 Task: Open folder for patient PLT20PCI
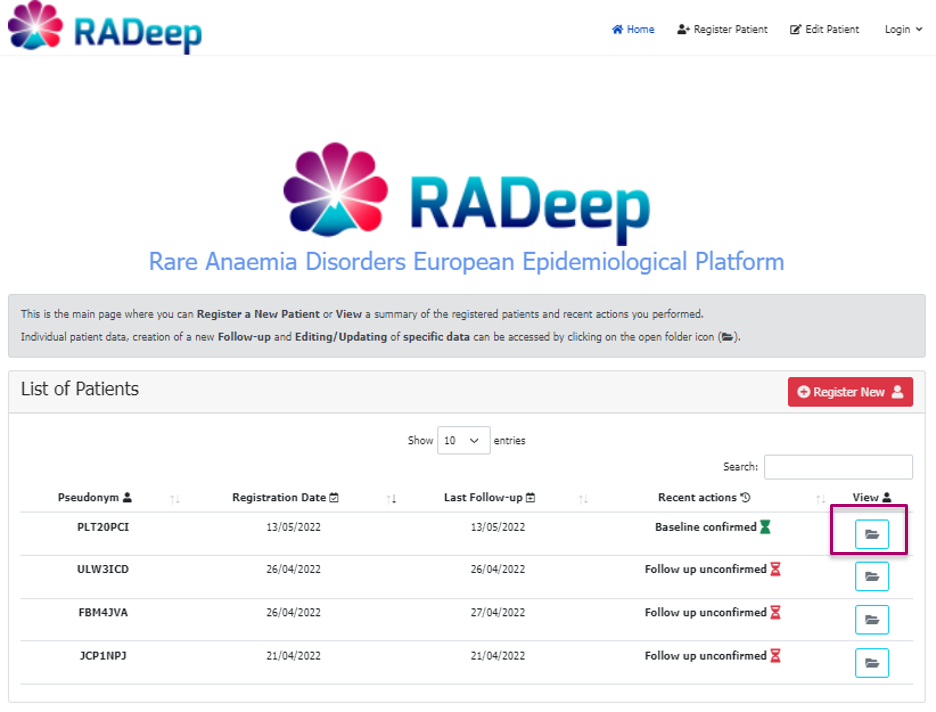click(x=872, y=534)
